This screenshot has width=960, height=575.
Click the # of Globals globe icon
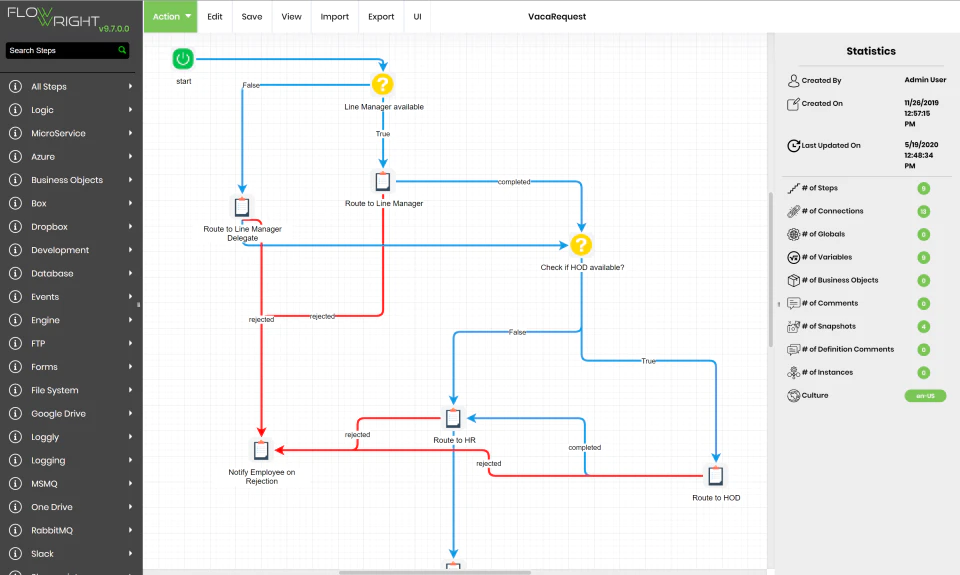pos(793,234)
